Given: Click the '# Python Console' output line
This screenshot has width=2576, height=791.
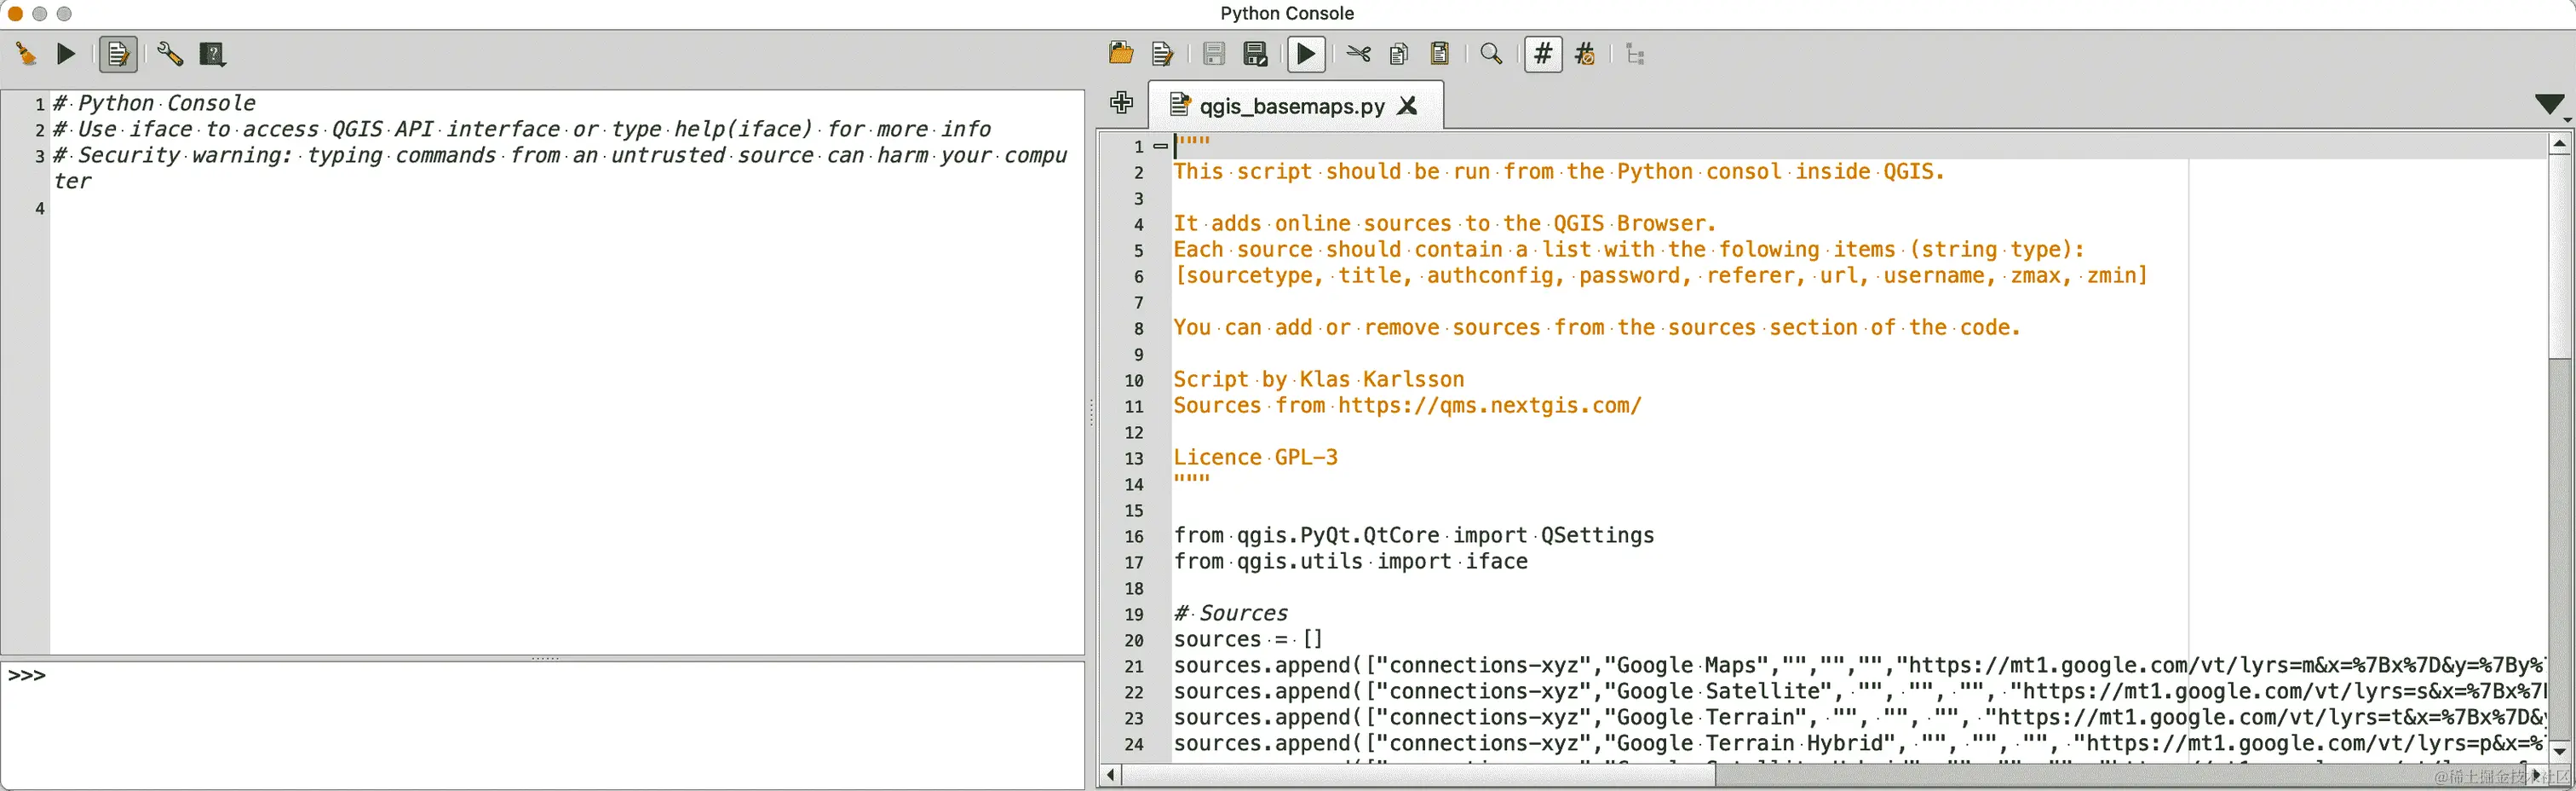Looking at the screenshot, I should click(155, 103).
